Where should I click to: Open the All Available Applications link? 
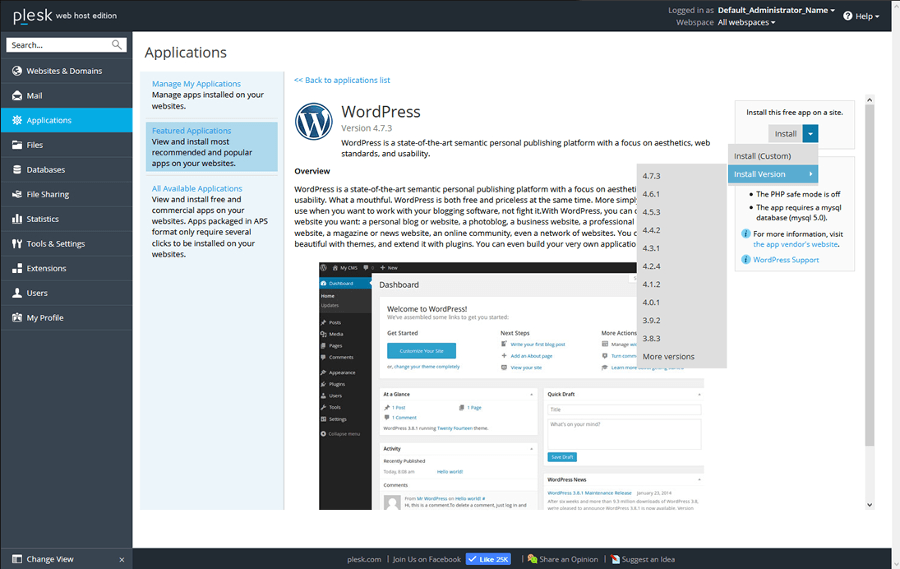pos(197,188)
